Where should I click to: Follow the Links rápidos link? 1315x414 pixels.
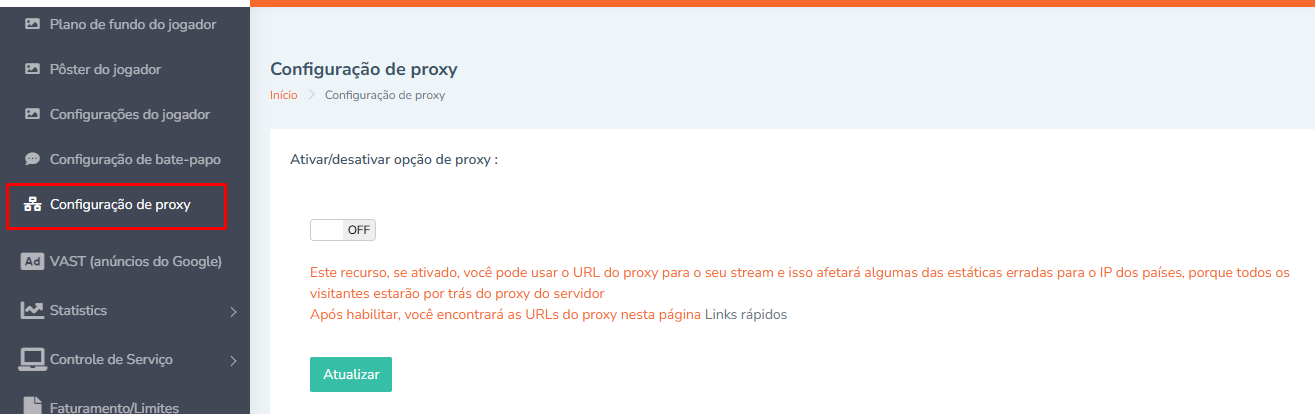[x=746, y=314]
